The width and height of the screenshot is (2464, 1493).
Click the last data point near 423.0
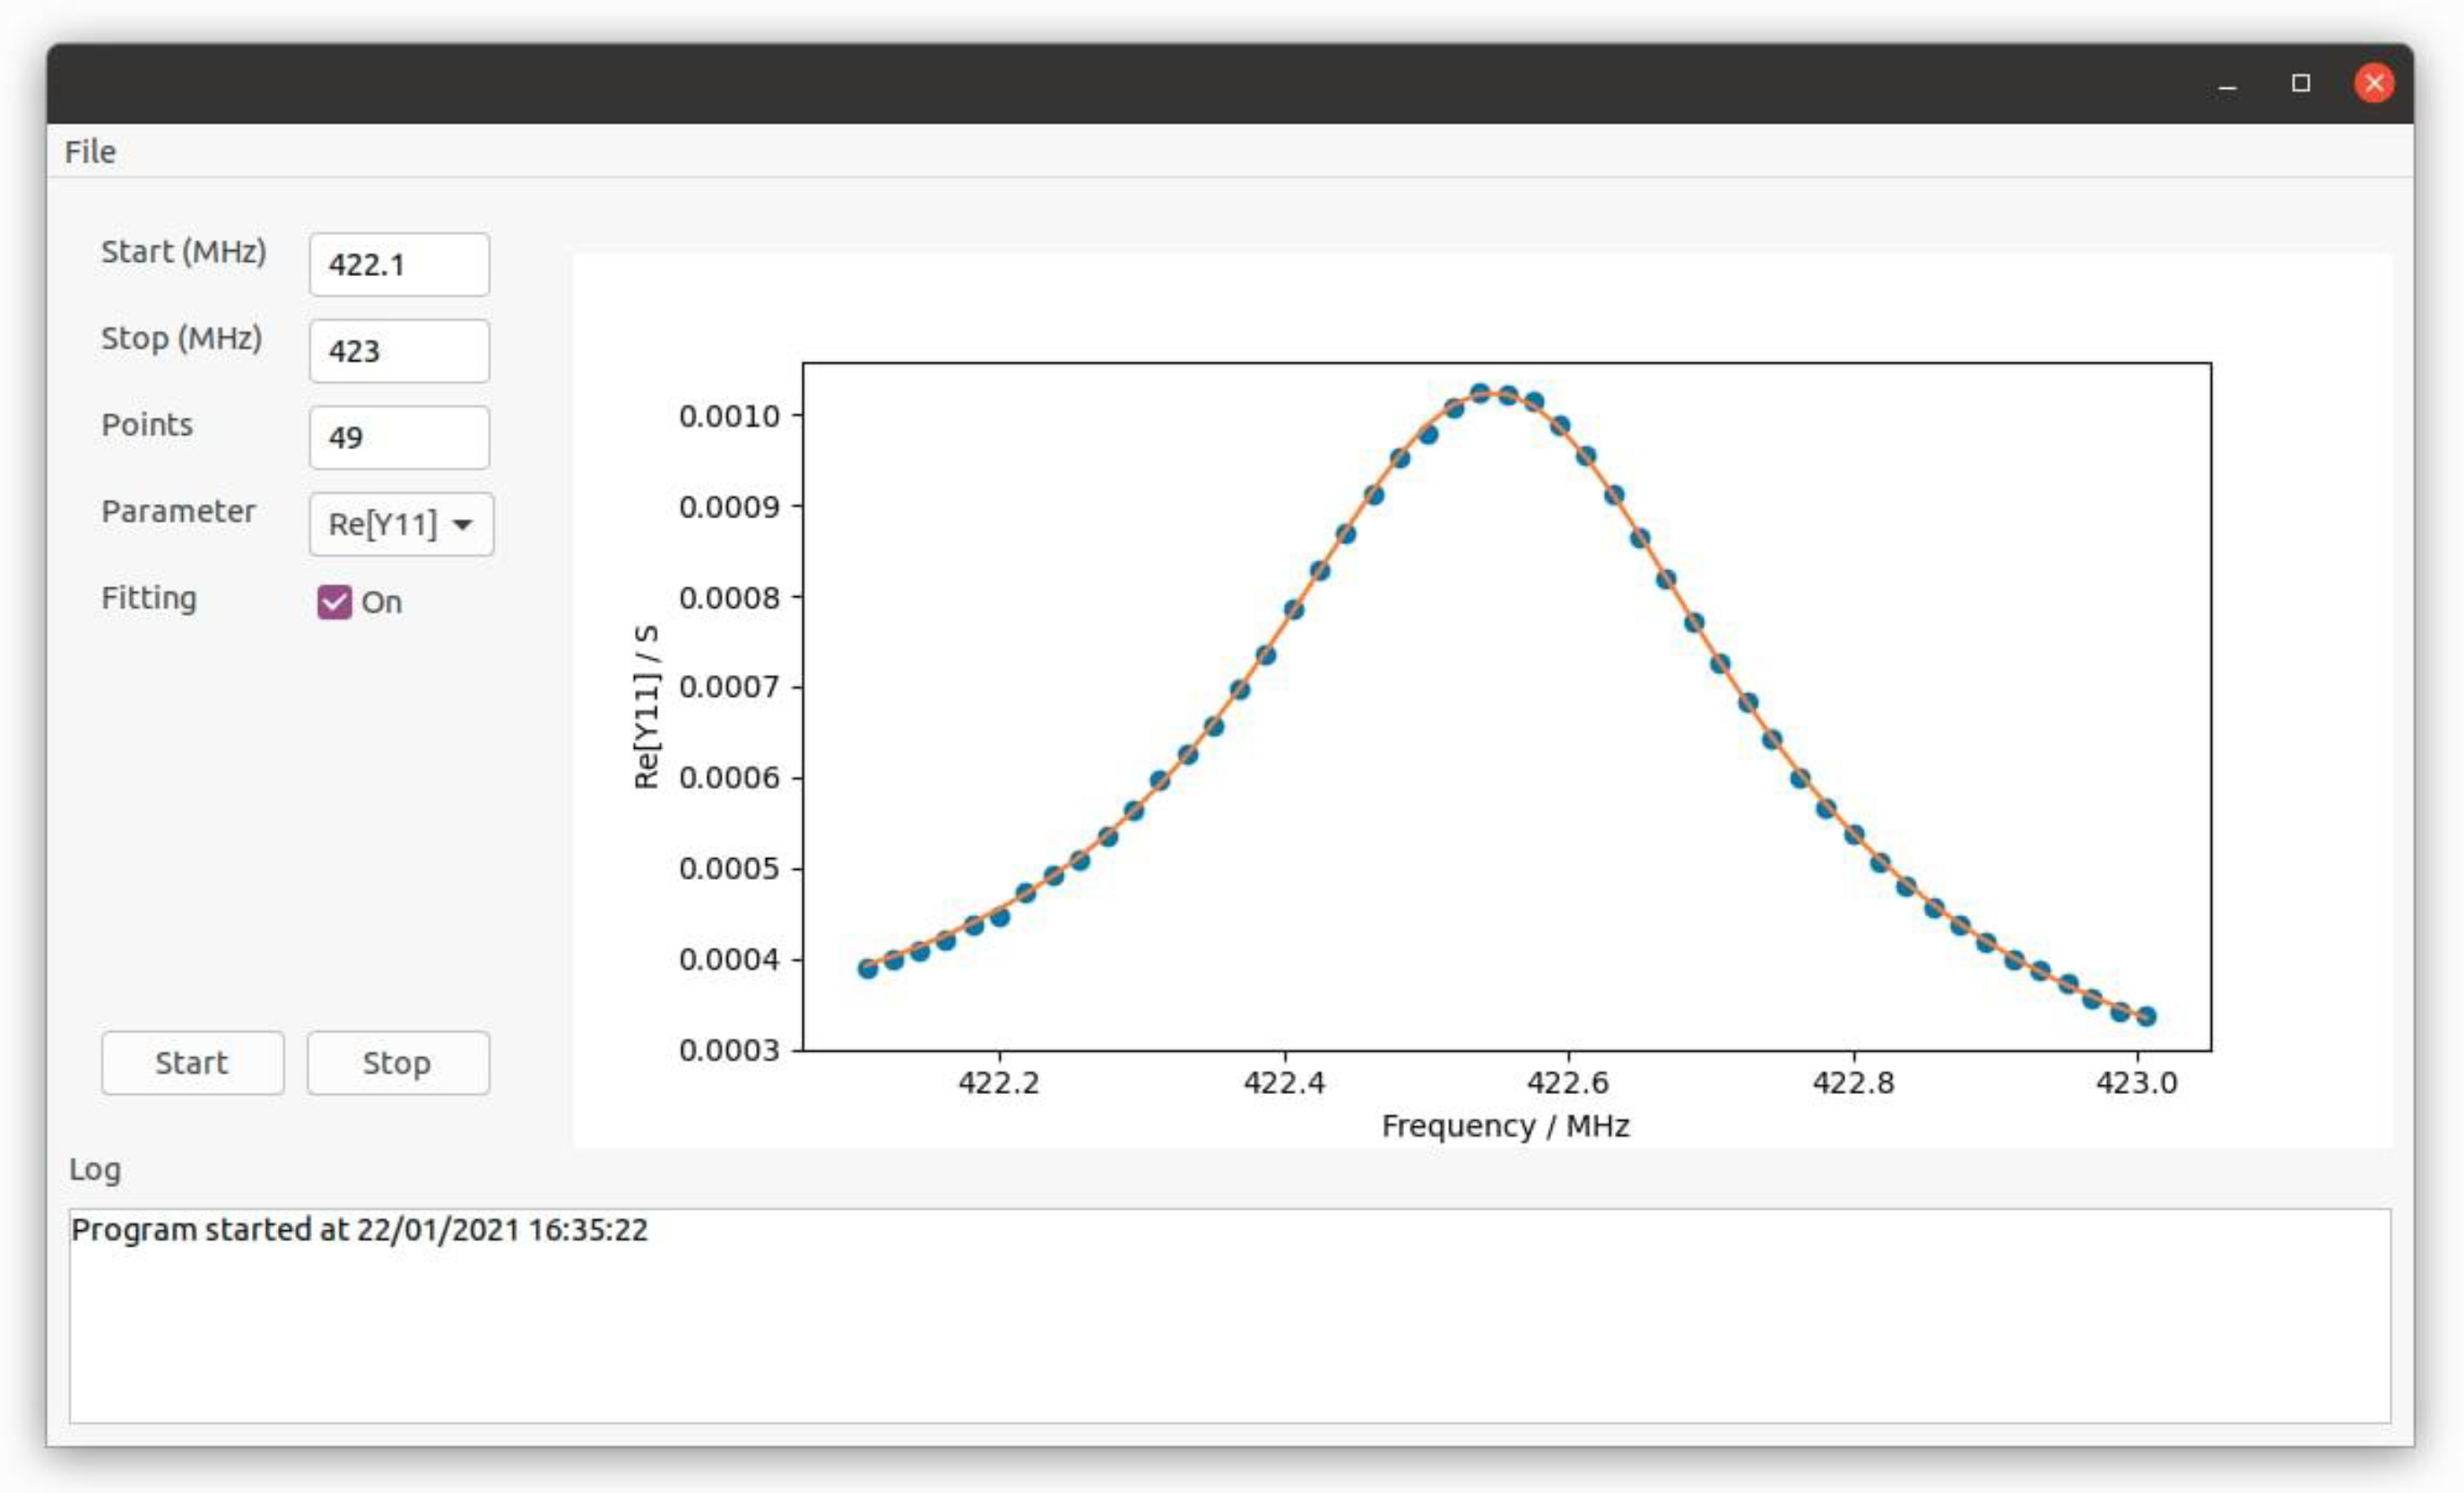2146,1016
